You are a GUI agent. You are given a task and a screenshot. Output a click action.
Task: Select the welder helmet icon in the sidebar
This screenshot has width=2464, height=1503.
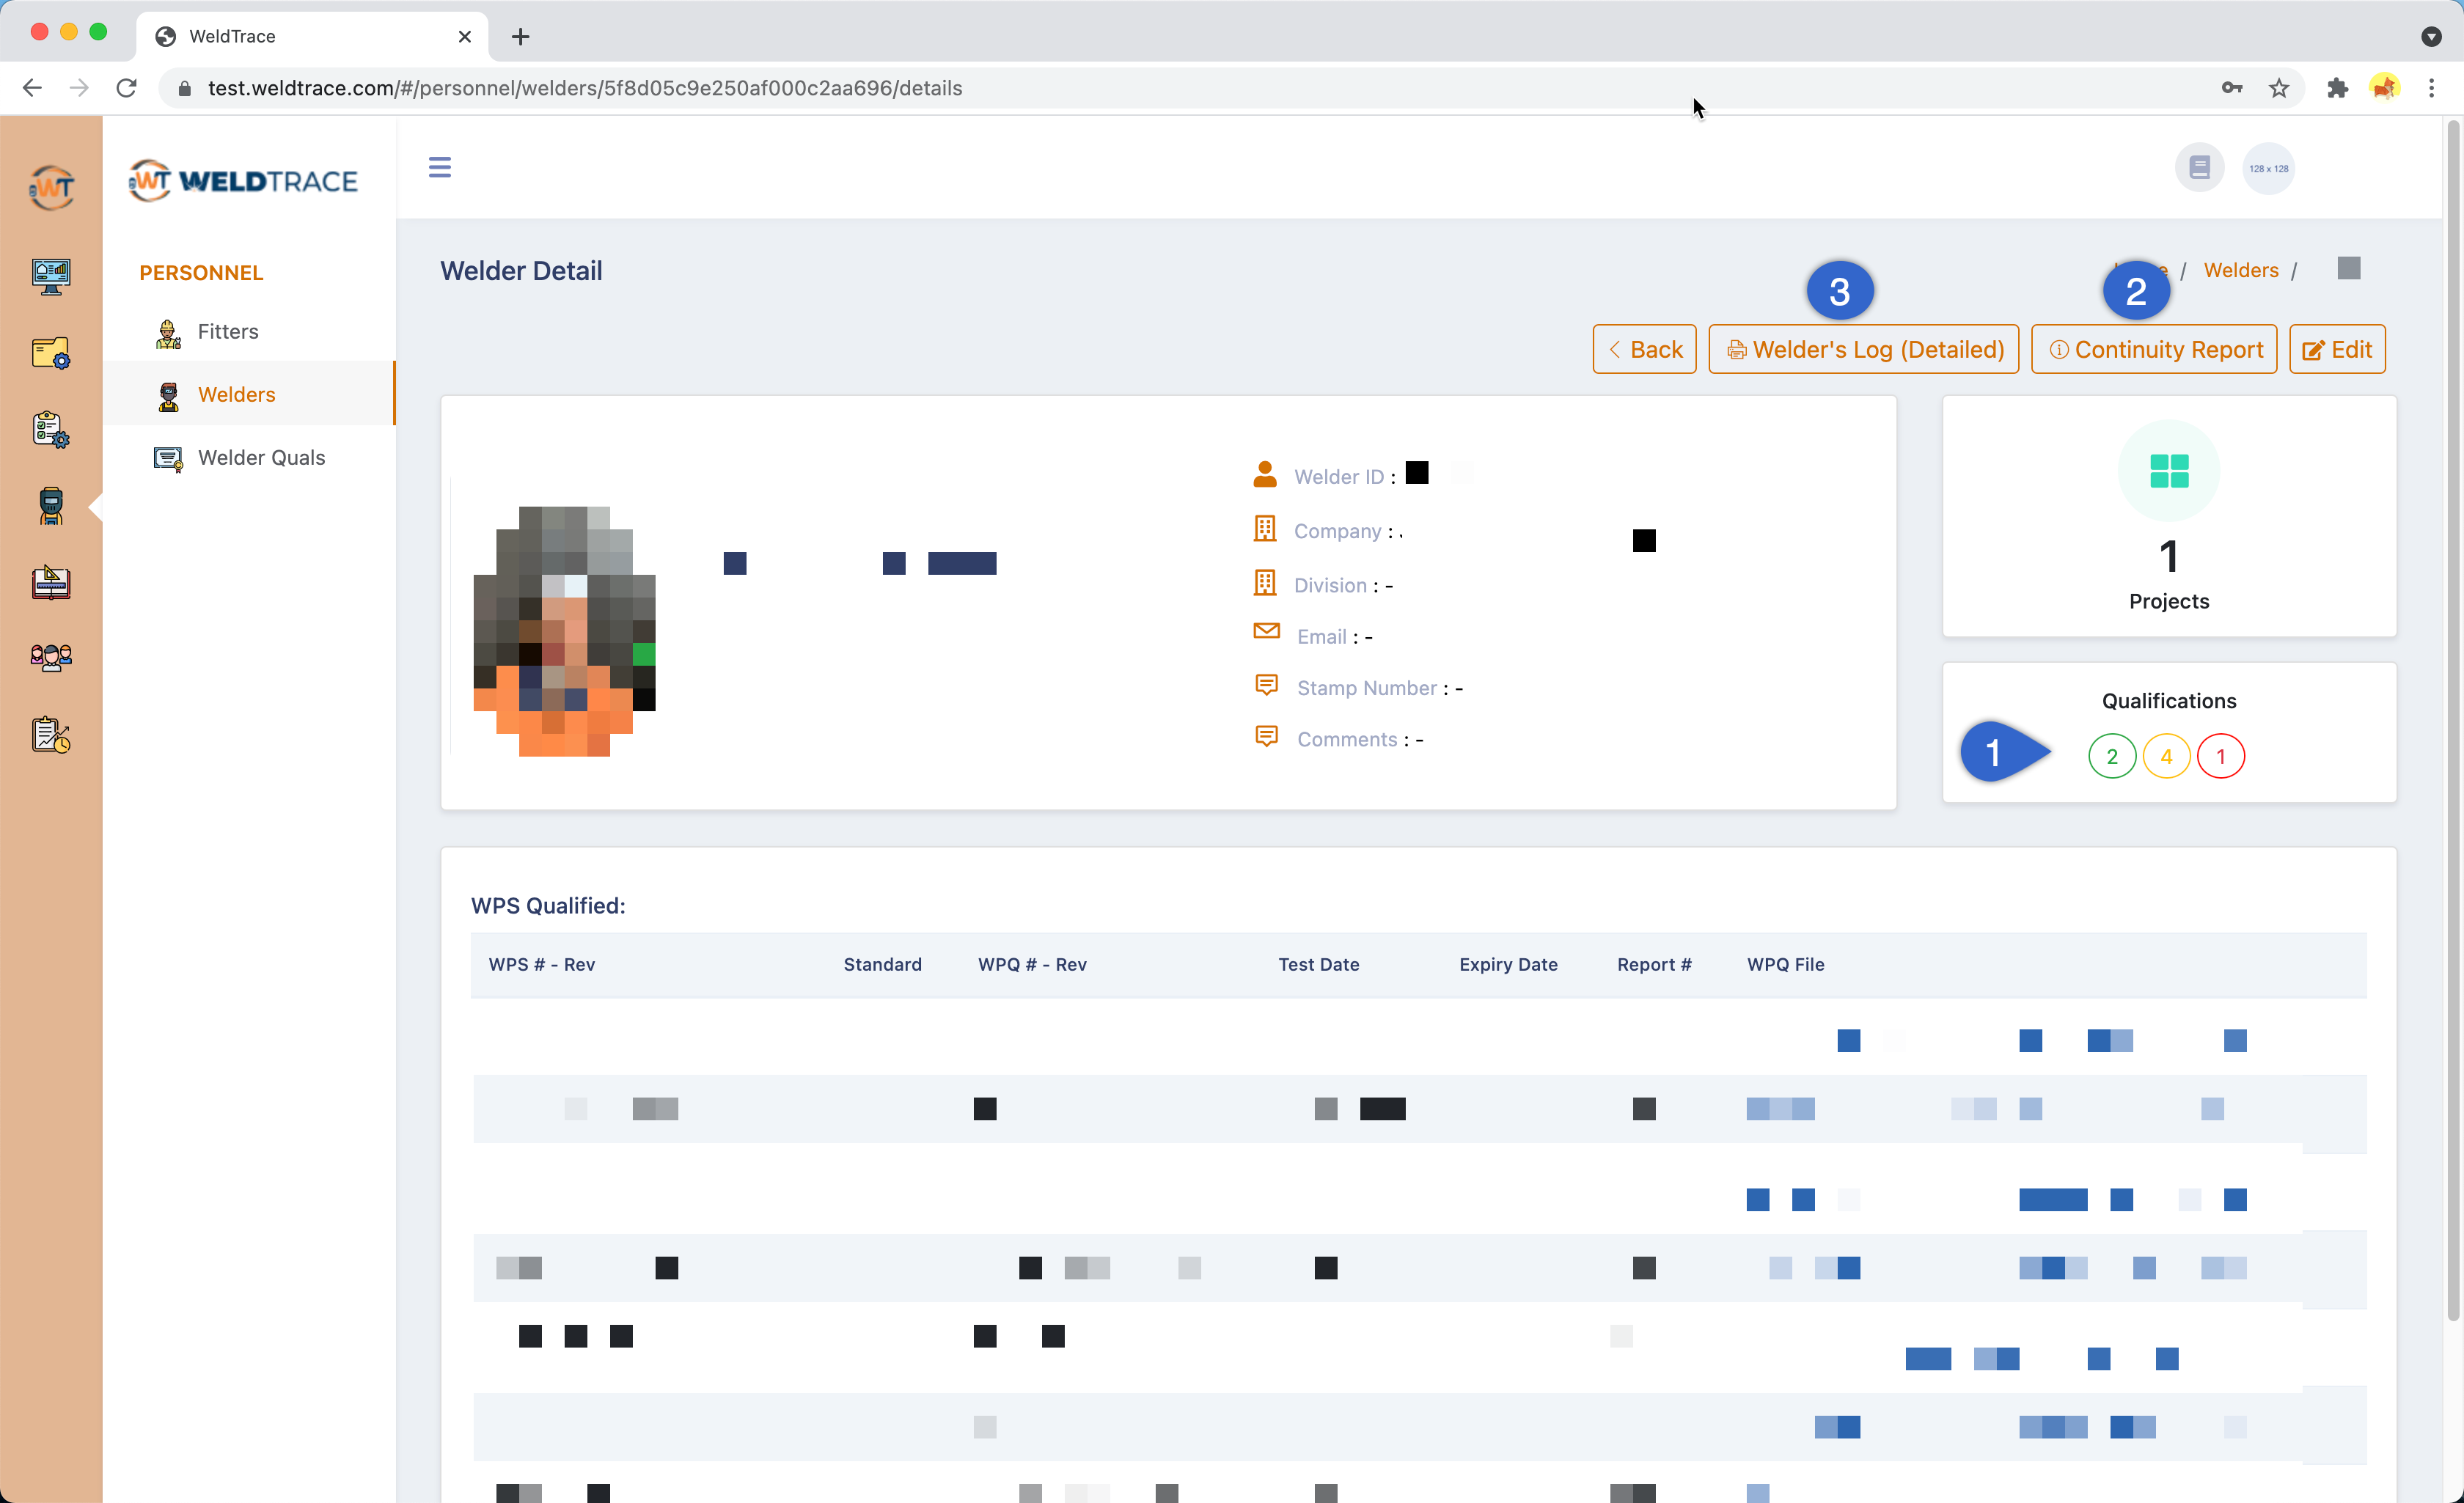click(x=51, y=507)
